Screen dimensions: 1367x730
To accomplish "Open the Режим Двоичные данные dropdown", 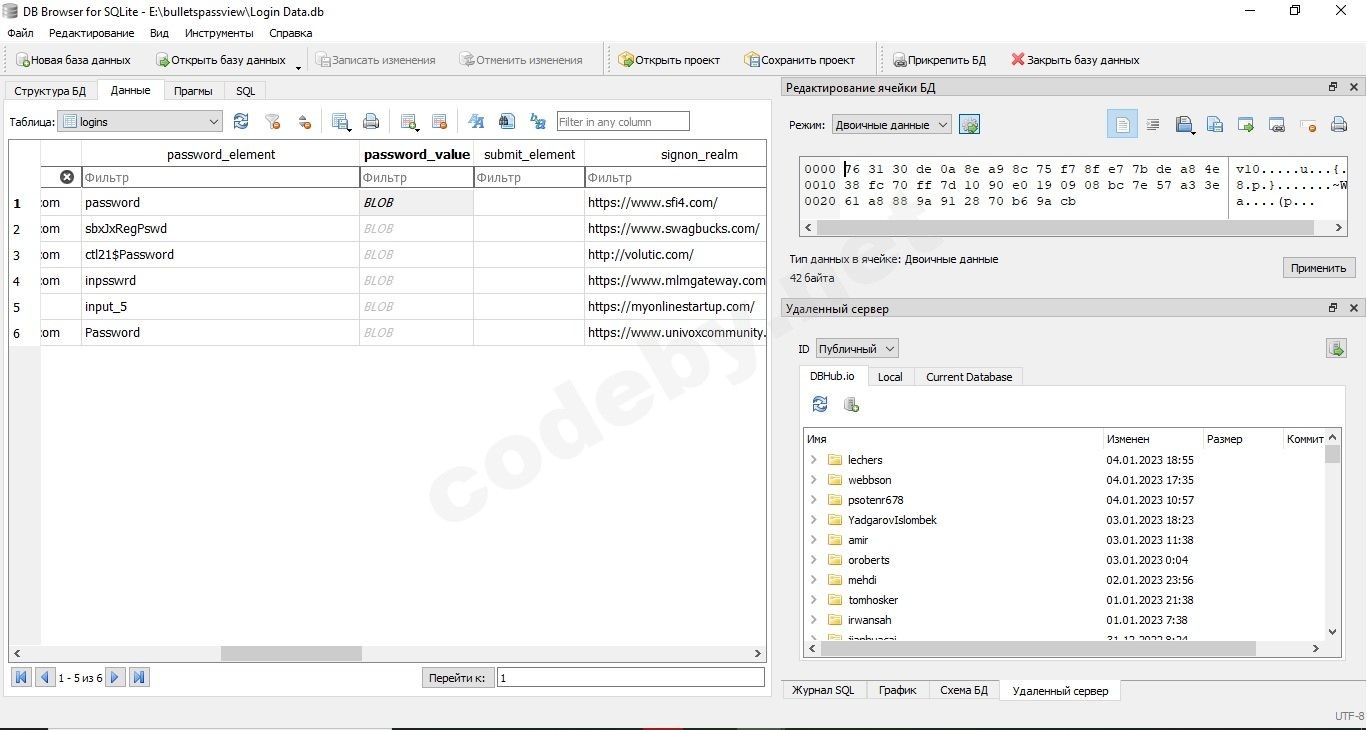I will coord(892,125).
